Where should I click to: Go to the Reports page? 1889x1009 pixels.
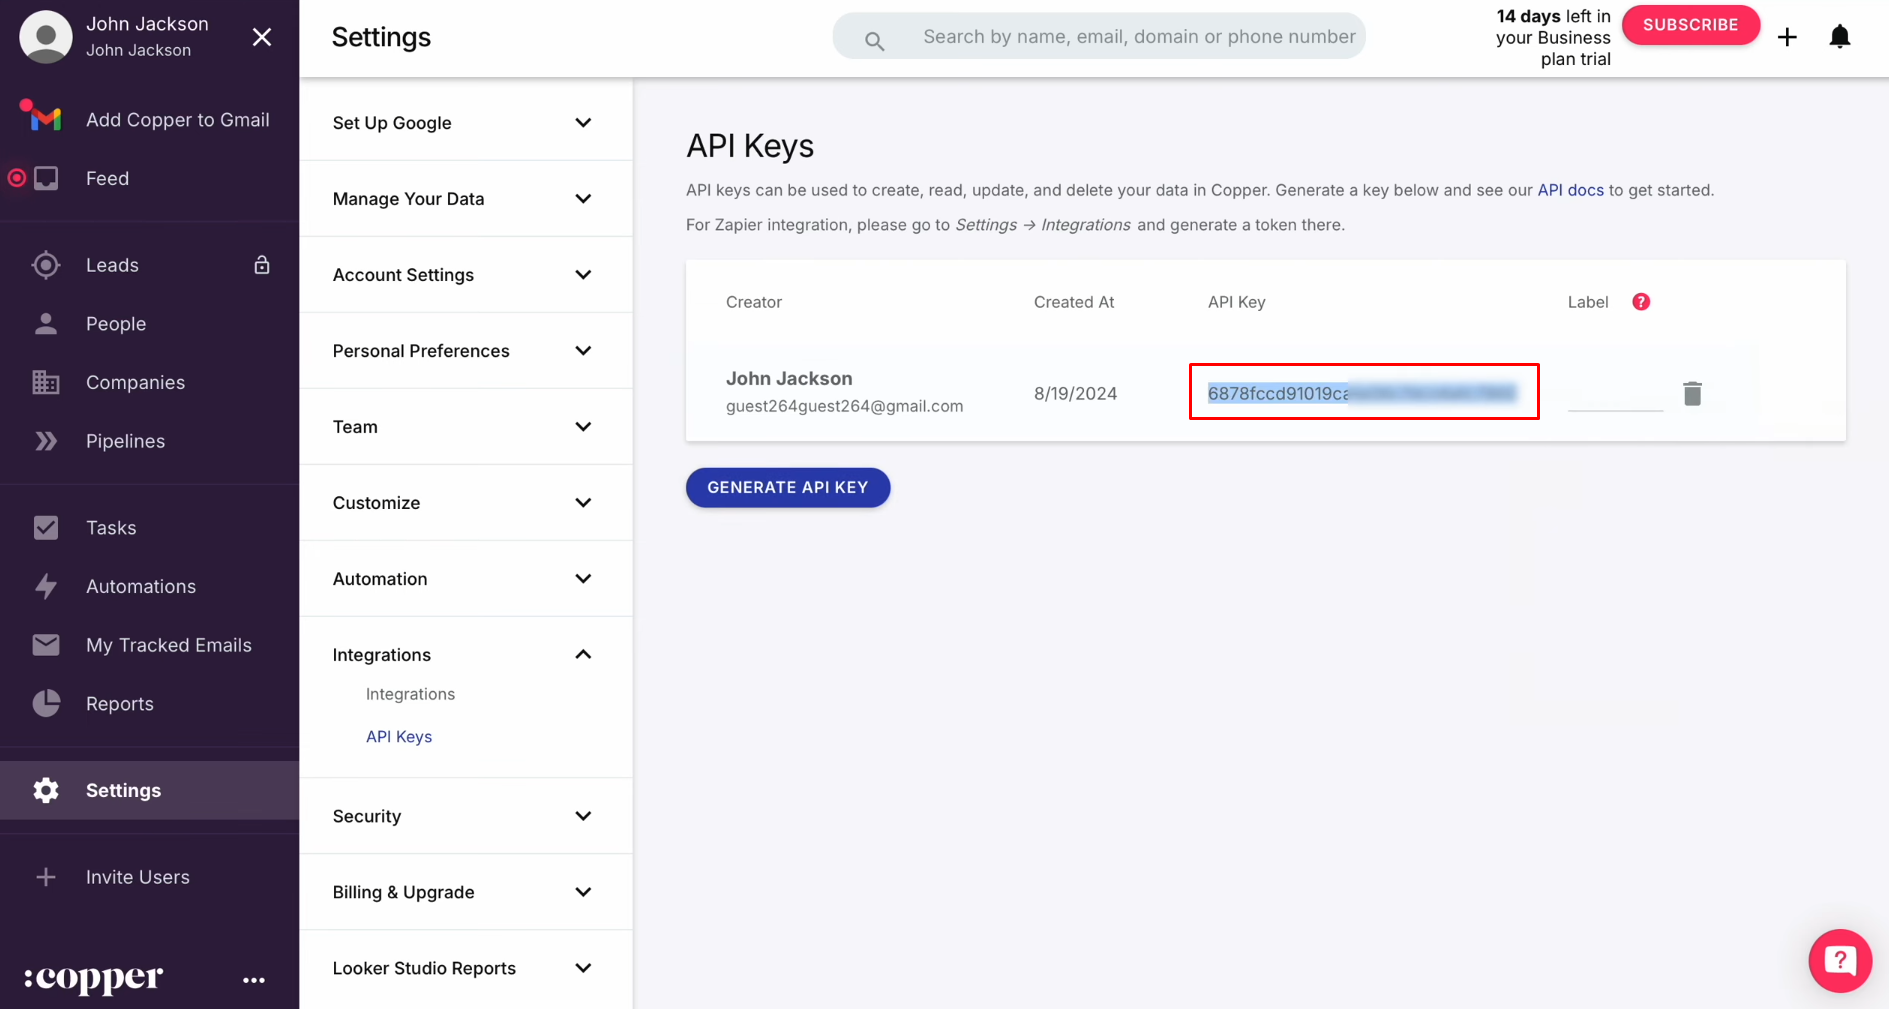tap(120, 704)
